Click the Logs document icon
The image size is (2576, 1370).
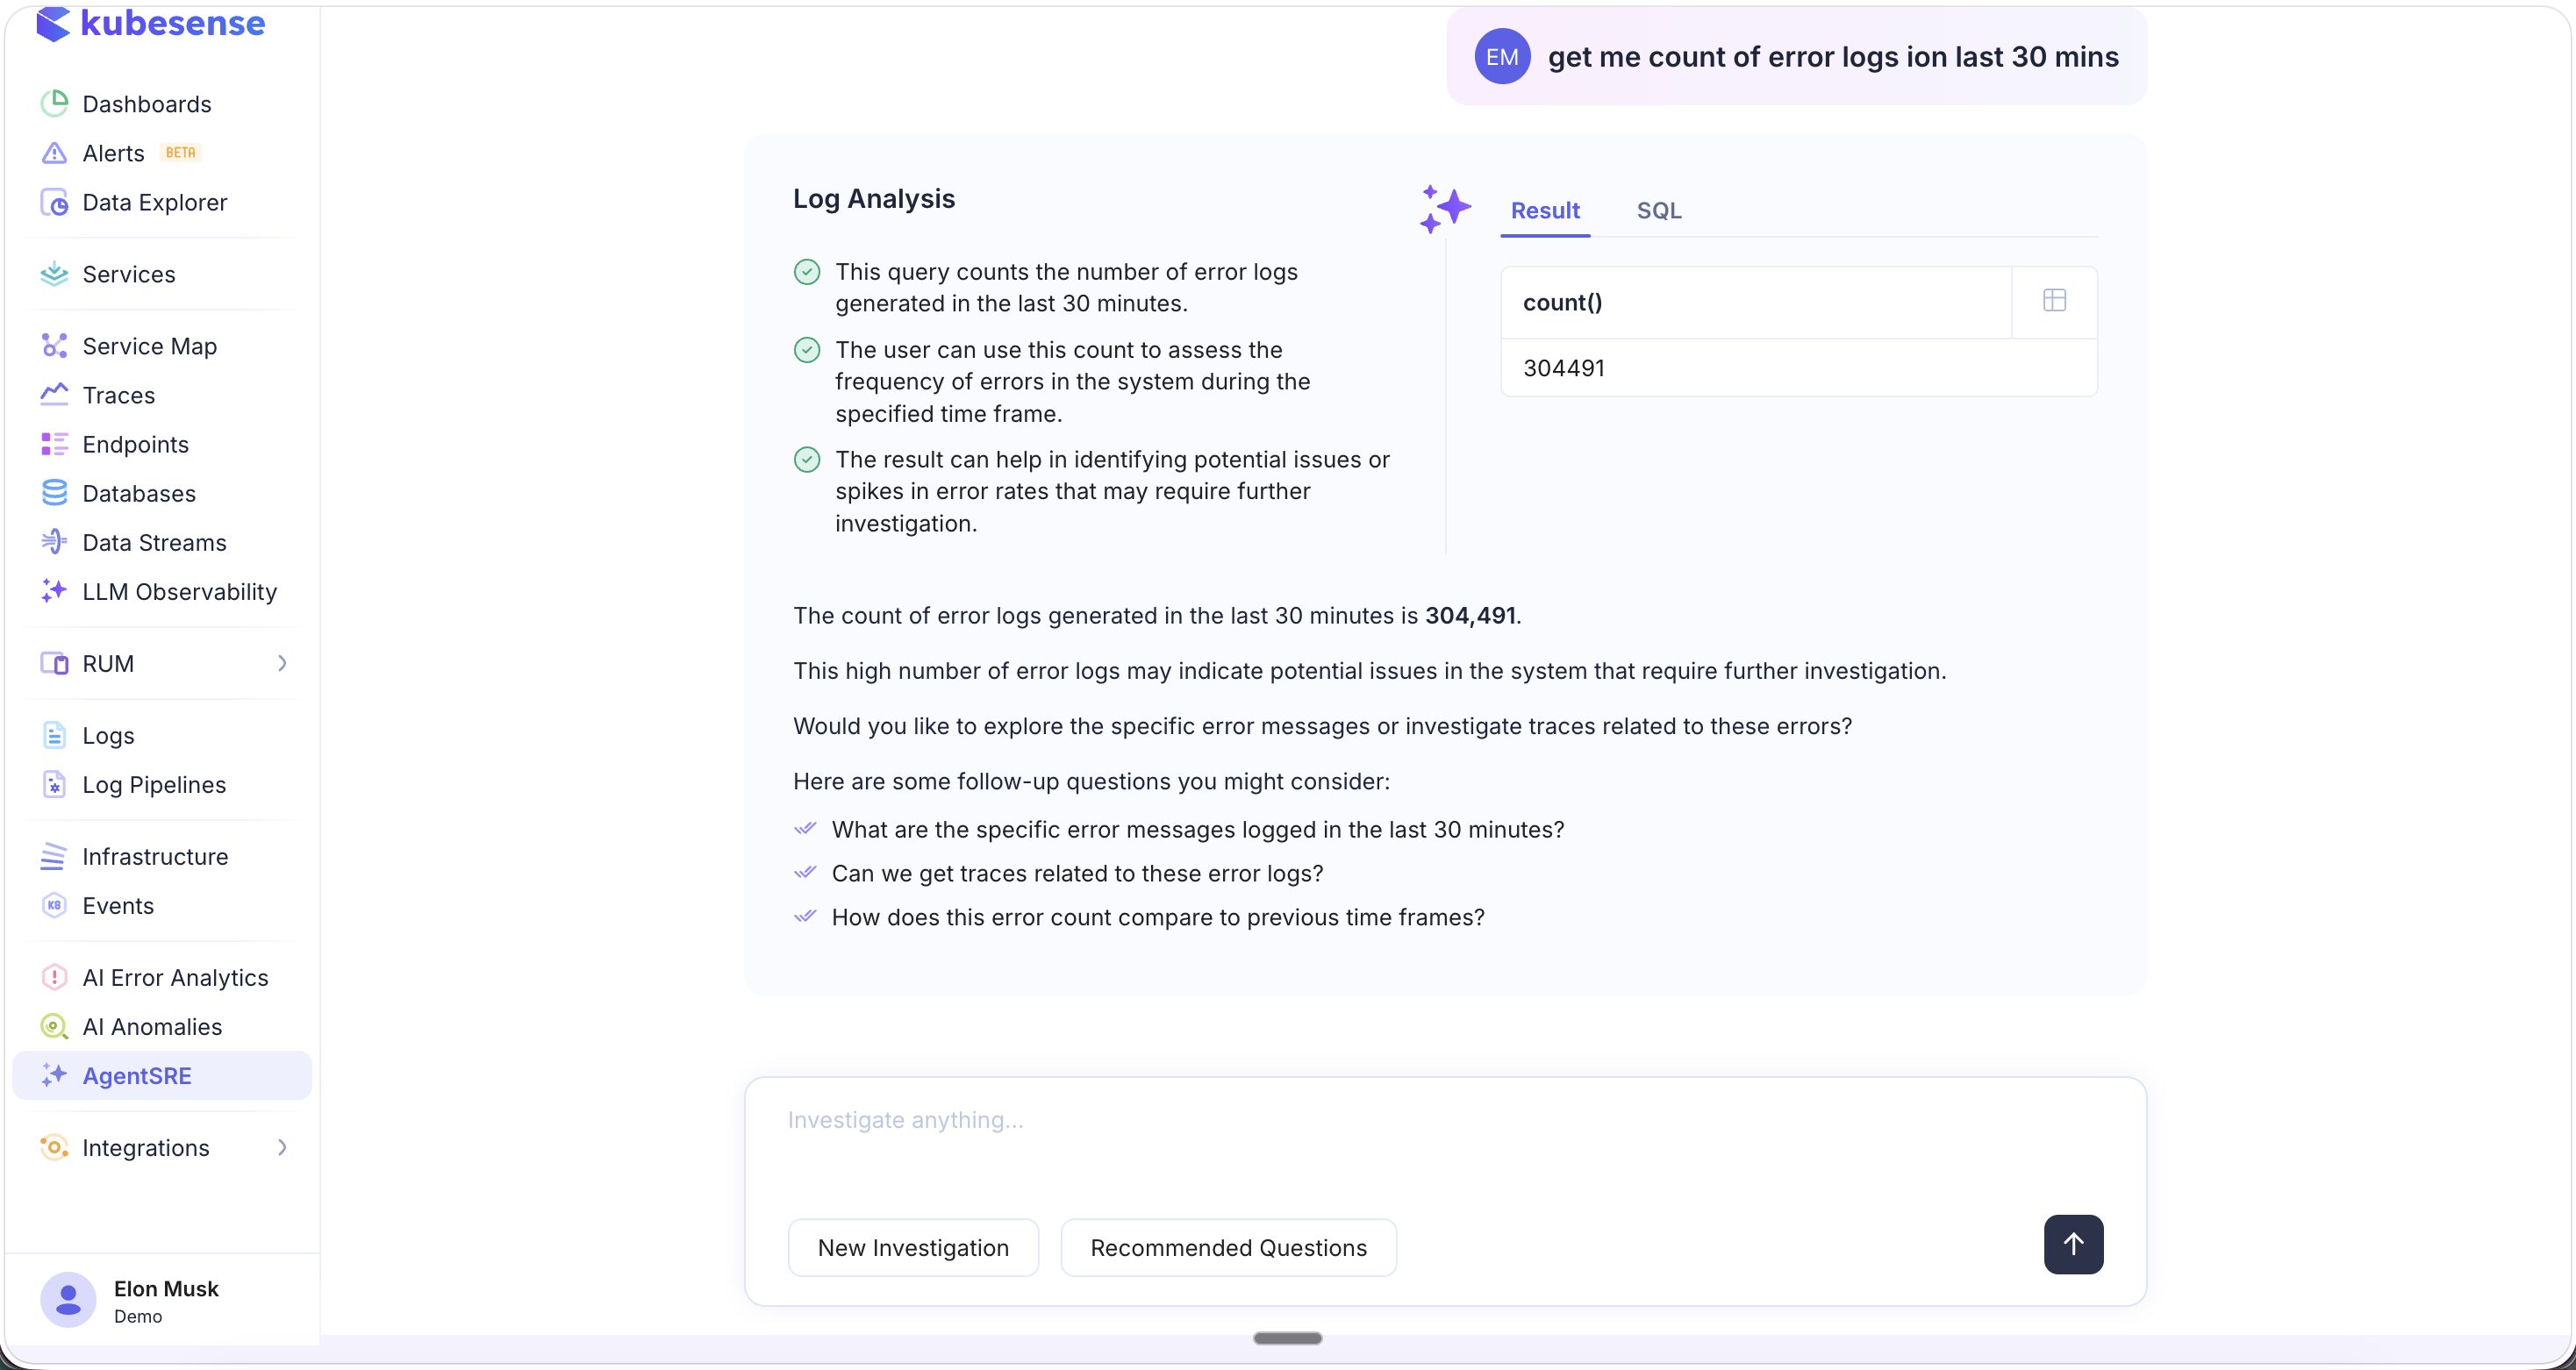tap(54, 735)
